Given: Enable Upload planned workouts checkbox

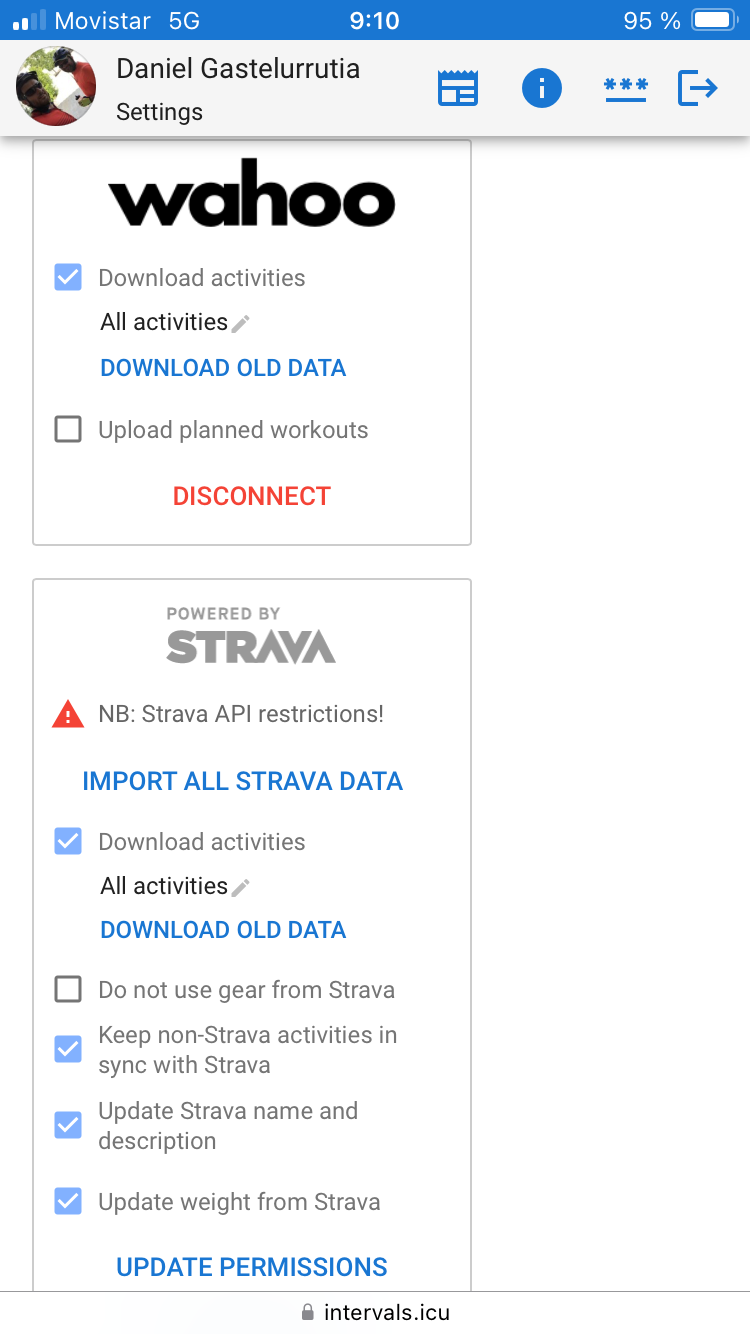Looking at the screenshot, I should click(x=68, y=430).
